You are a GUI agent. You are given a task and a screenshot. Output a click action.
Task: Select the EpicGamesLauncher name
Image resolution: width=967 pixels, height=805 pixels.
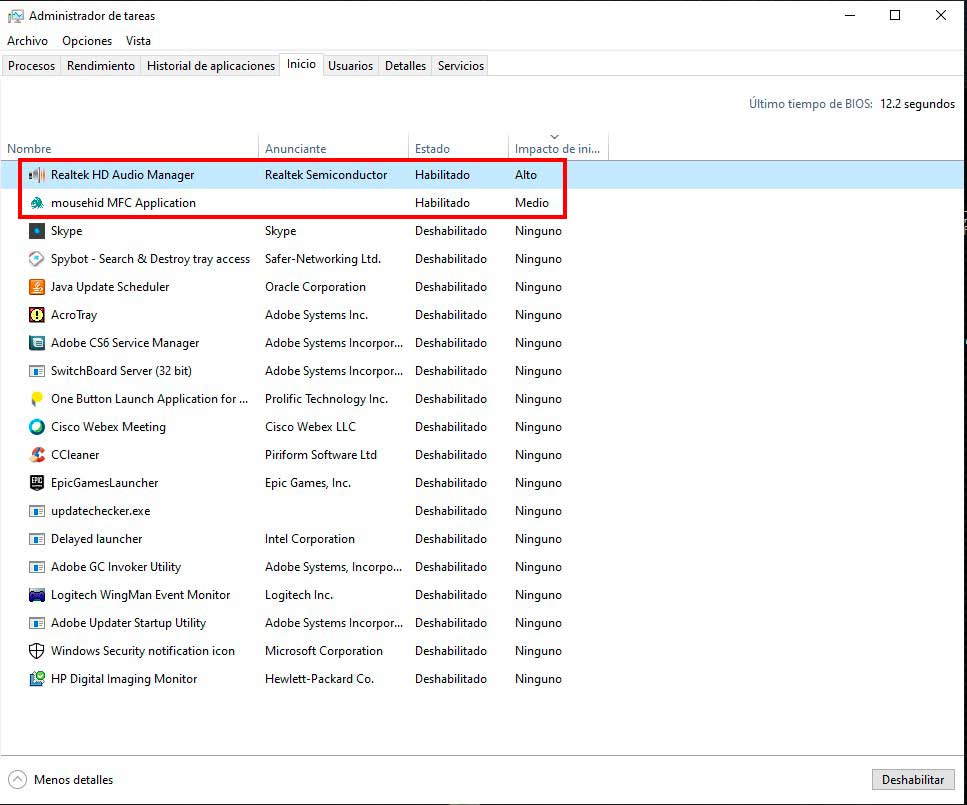pyautogui.click(x=105, y=483)
